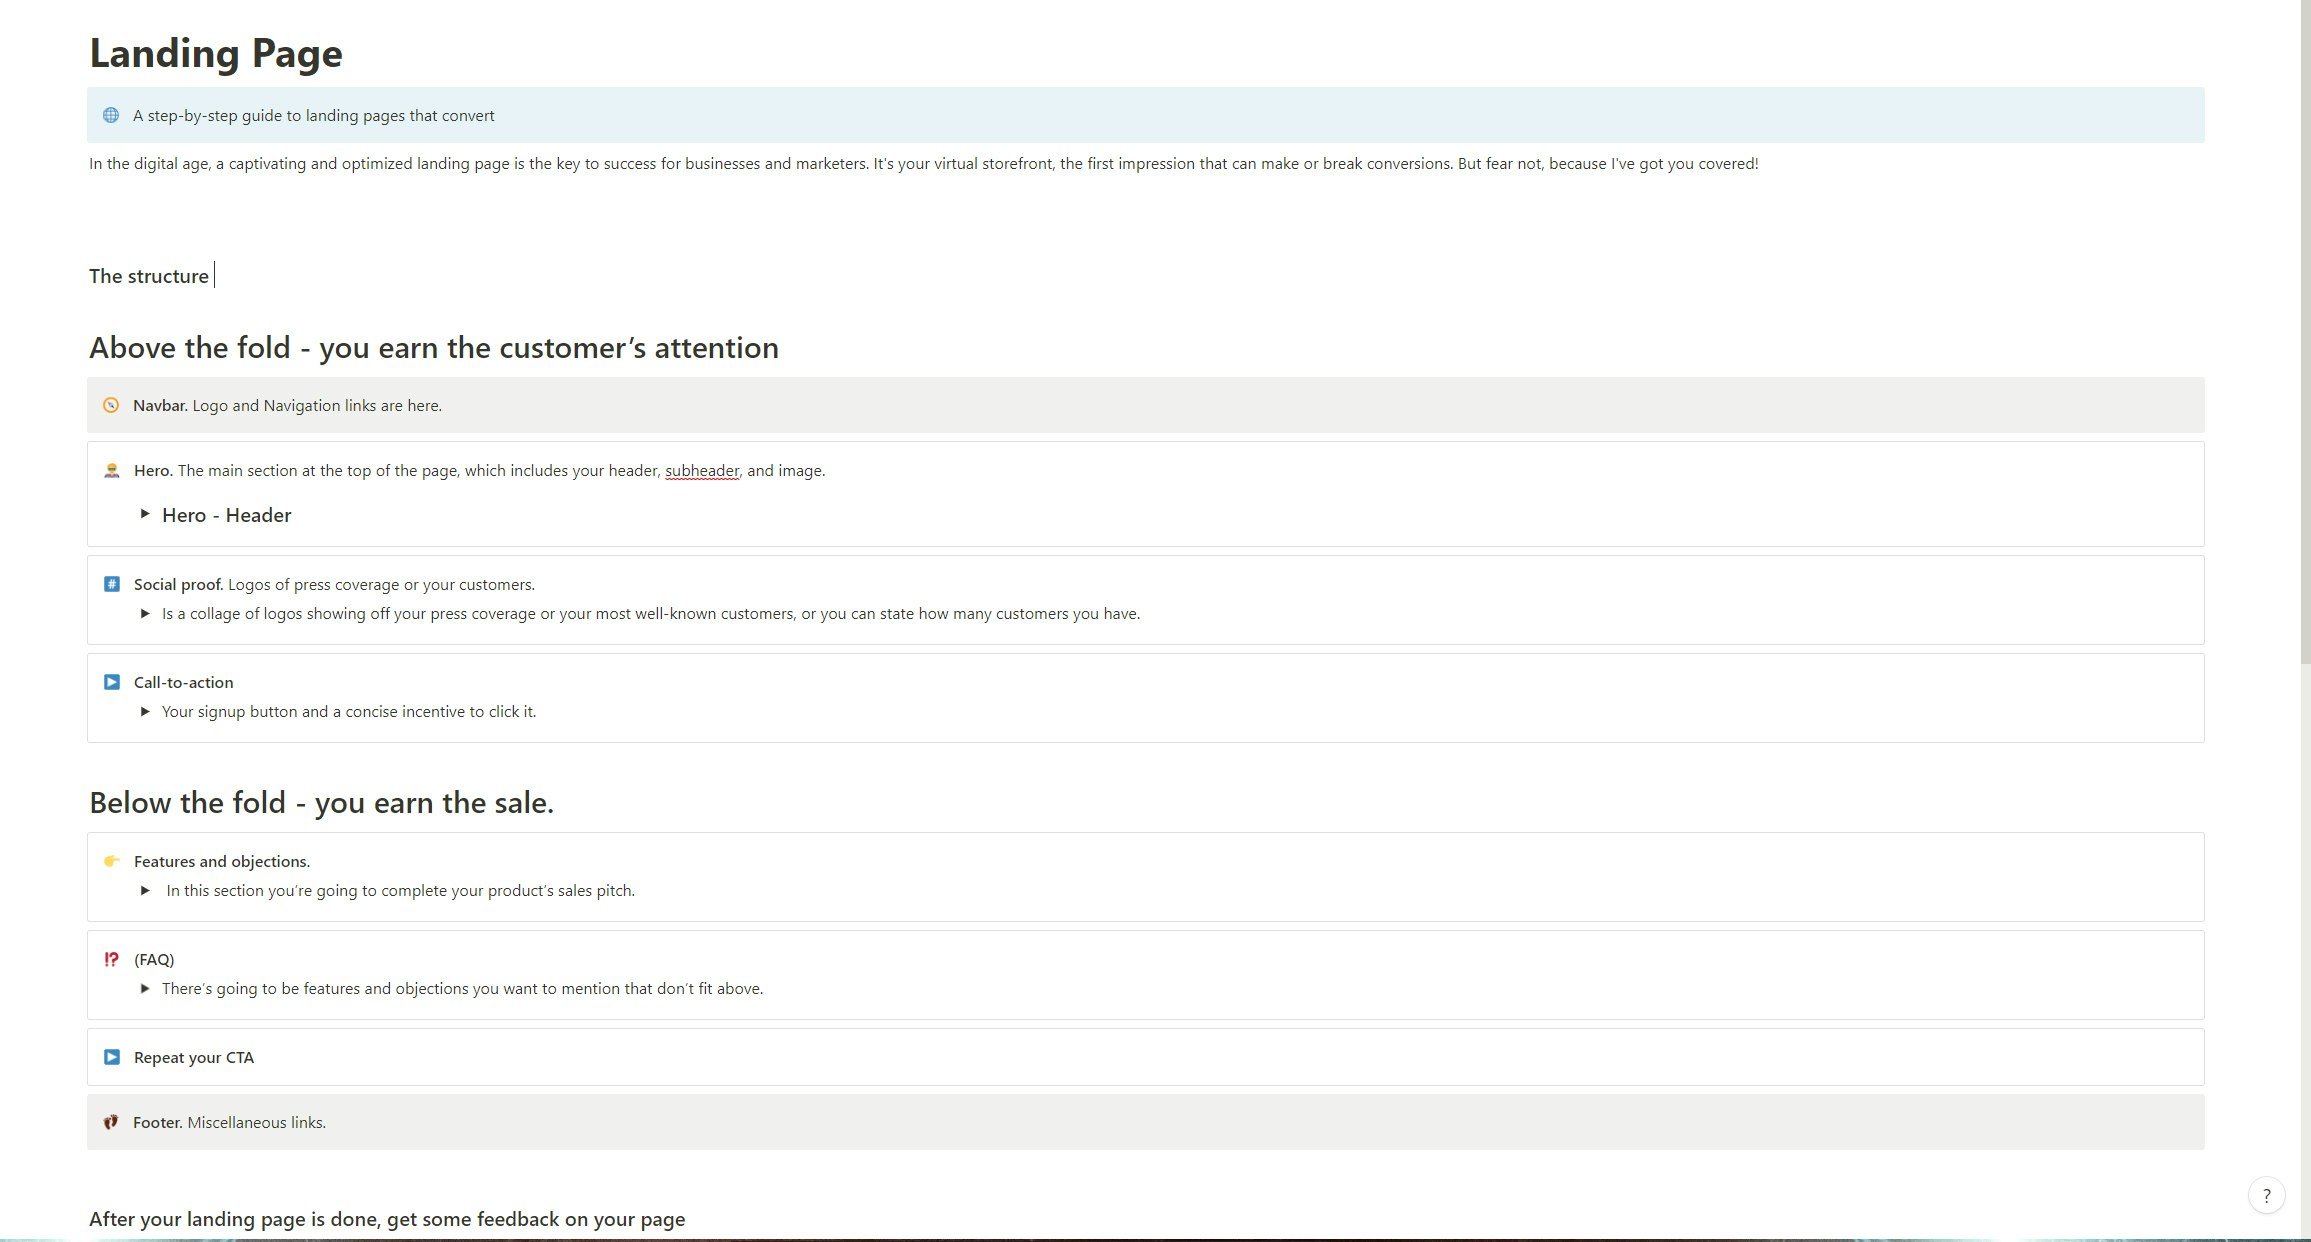Click the intro paragraph starting 'In the digital age'
This screenshot has height=1242, width=2311.
(923, 163)
